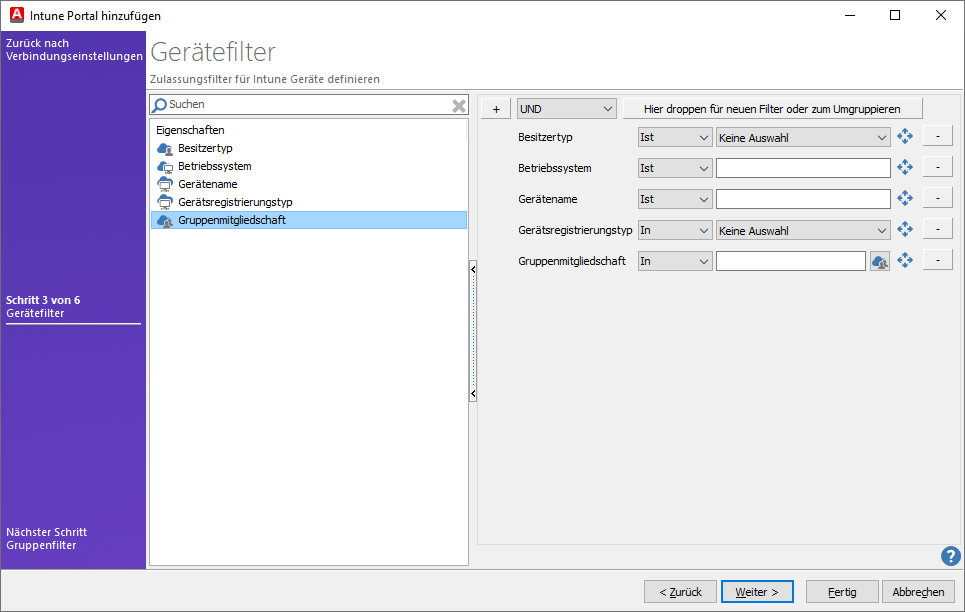Click the Betriebssystem value input field

803,168
